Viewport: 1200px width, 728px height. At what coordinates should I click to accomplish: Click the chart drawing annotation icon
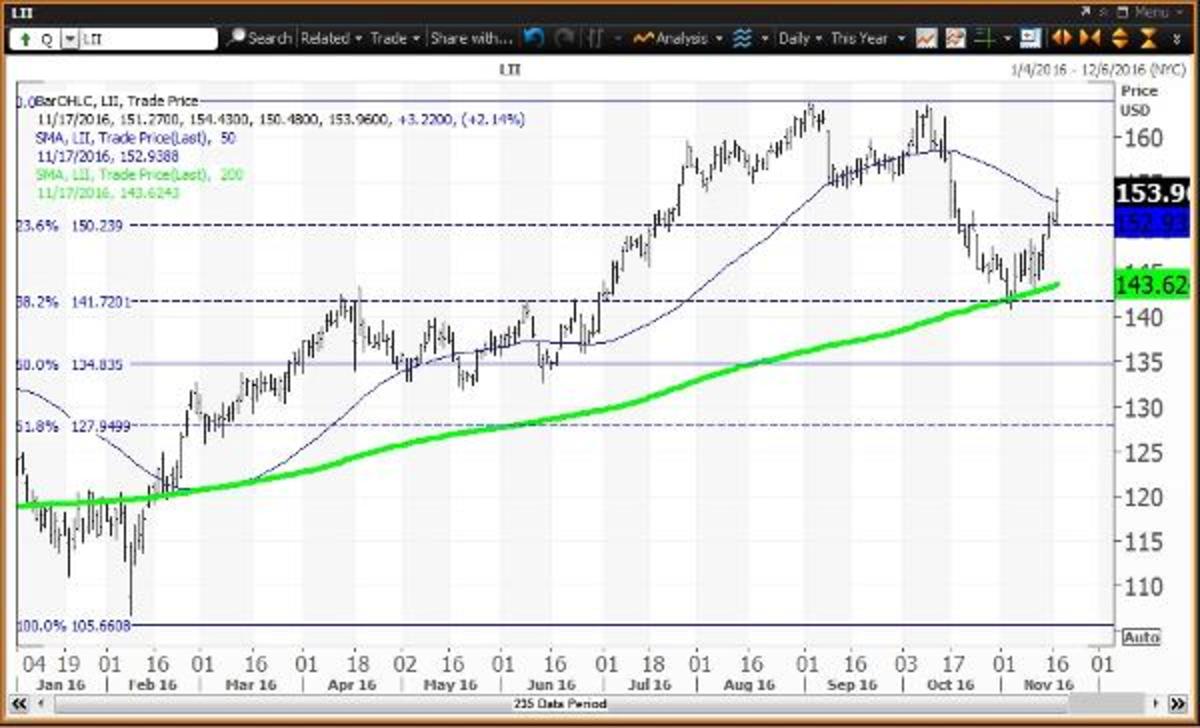point(956,39)
